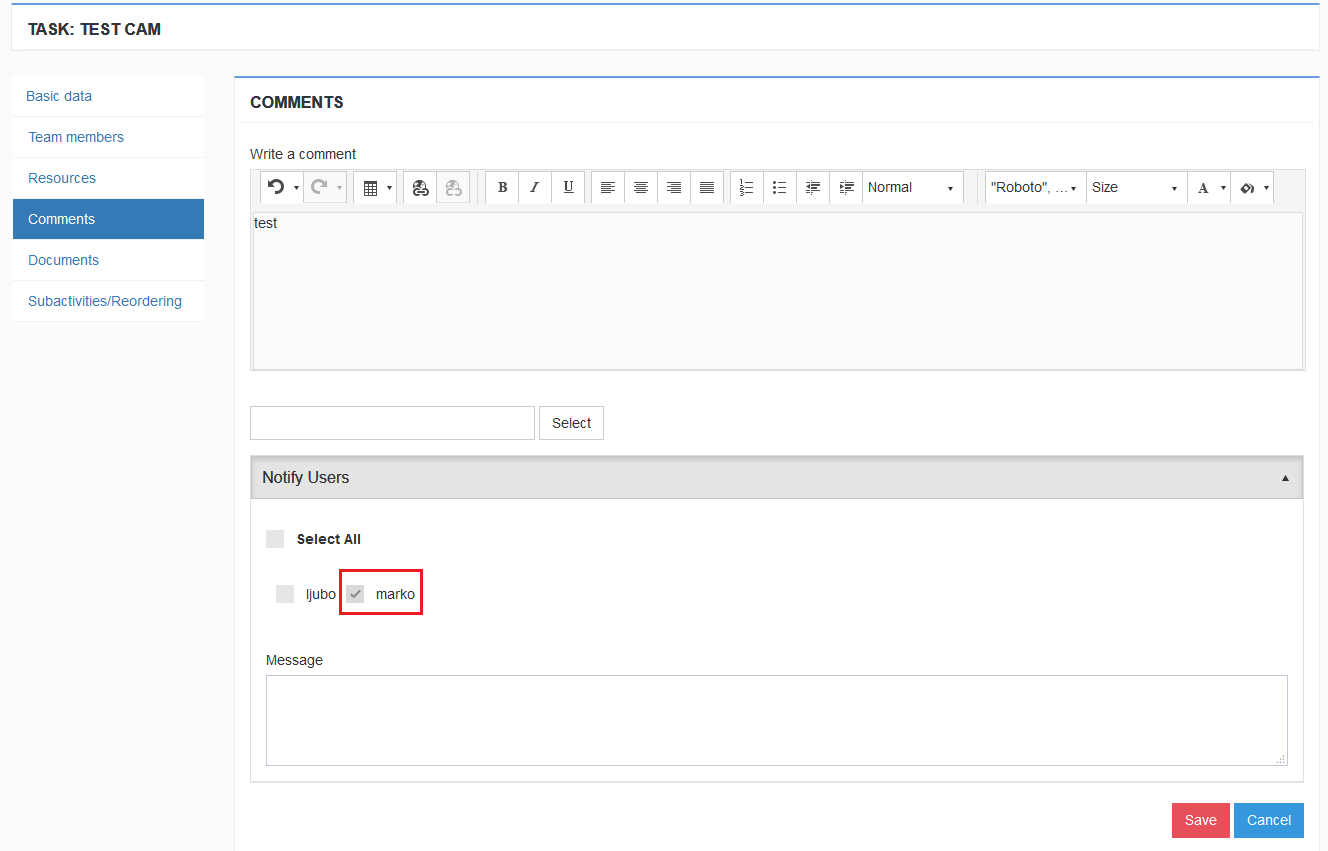
Task: Align text left
Action: point(608,188)
